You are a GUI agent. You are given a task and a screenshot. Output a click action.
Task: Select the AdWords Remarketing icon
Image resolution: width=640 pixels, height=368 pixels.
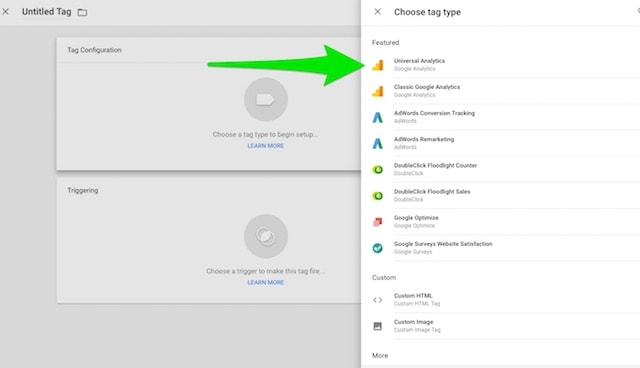(378, 144)
